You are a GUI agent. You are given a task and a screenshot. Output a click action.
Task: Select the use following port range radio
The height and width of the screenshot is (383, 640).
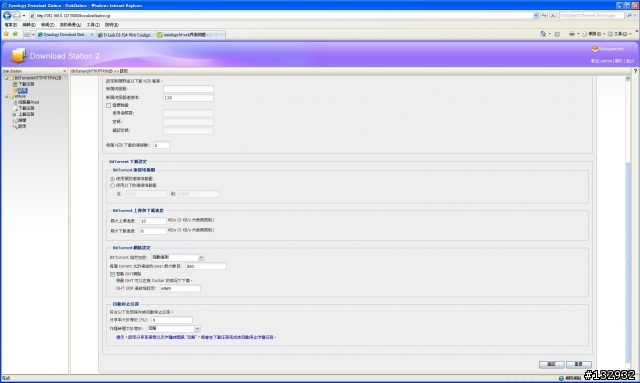(112, 185)
